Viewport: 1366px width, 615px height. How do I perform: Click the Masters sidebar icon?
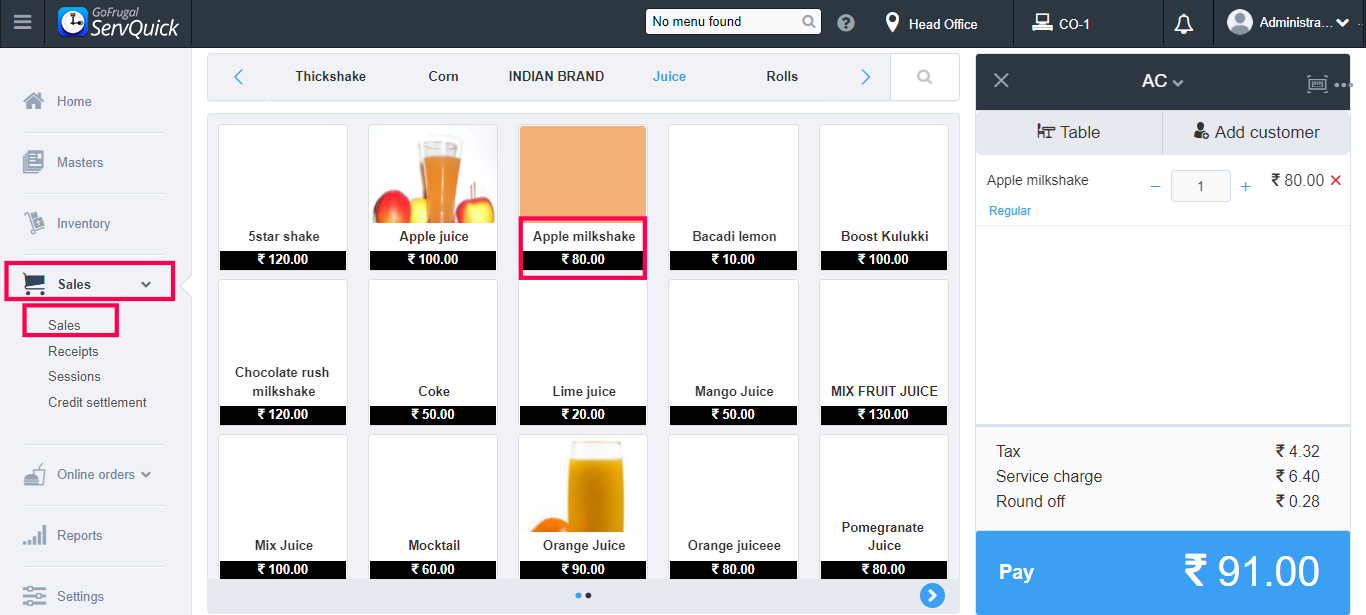34,162
